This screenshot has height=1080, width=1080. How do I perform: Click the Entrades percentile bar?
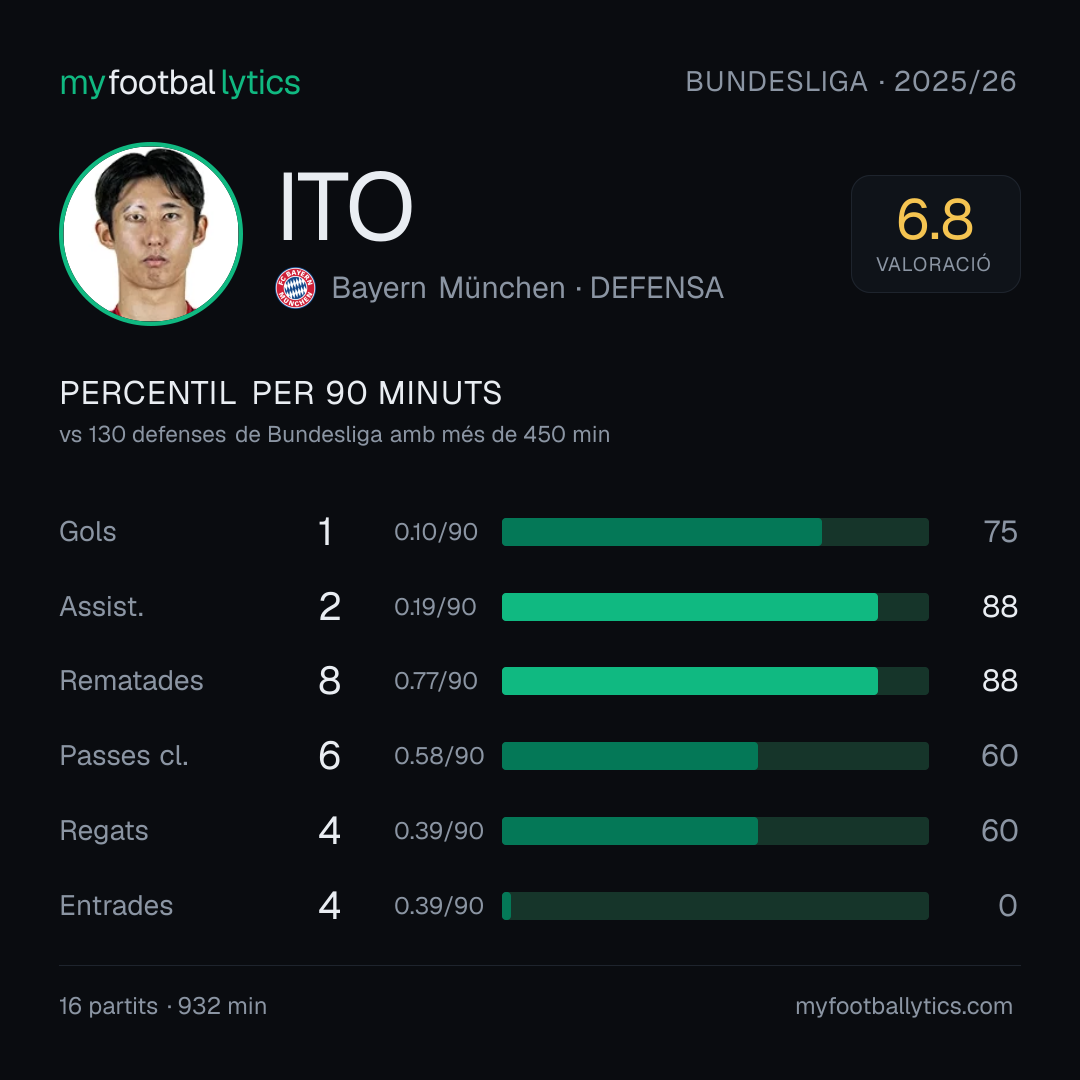tap(715, 906)
